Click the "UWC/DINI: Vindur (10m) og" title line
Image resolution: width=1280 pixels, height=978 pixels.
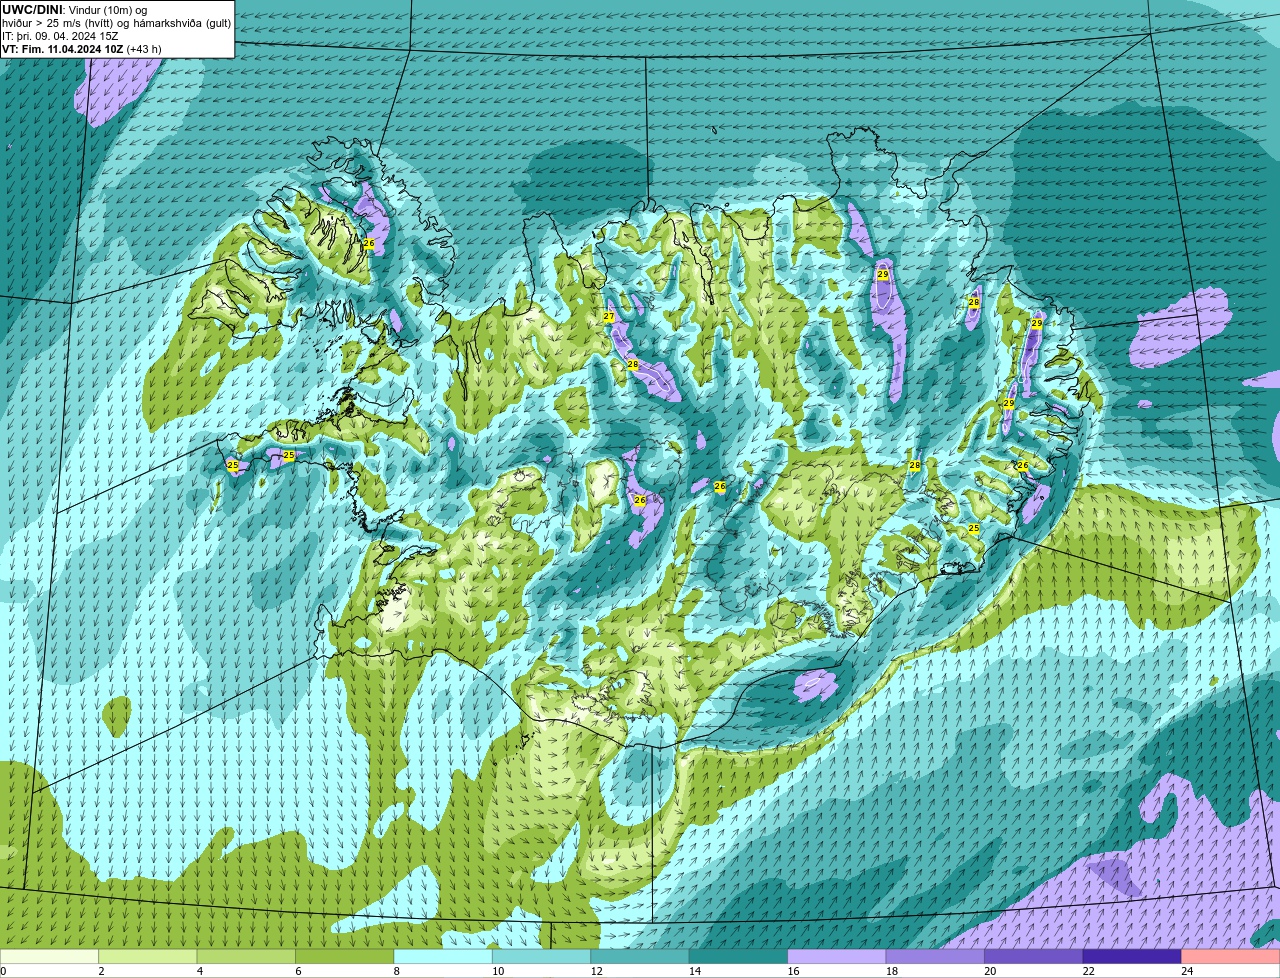(75, 10)
